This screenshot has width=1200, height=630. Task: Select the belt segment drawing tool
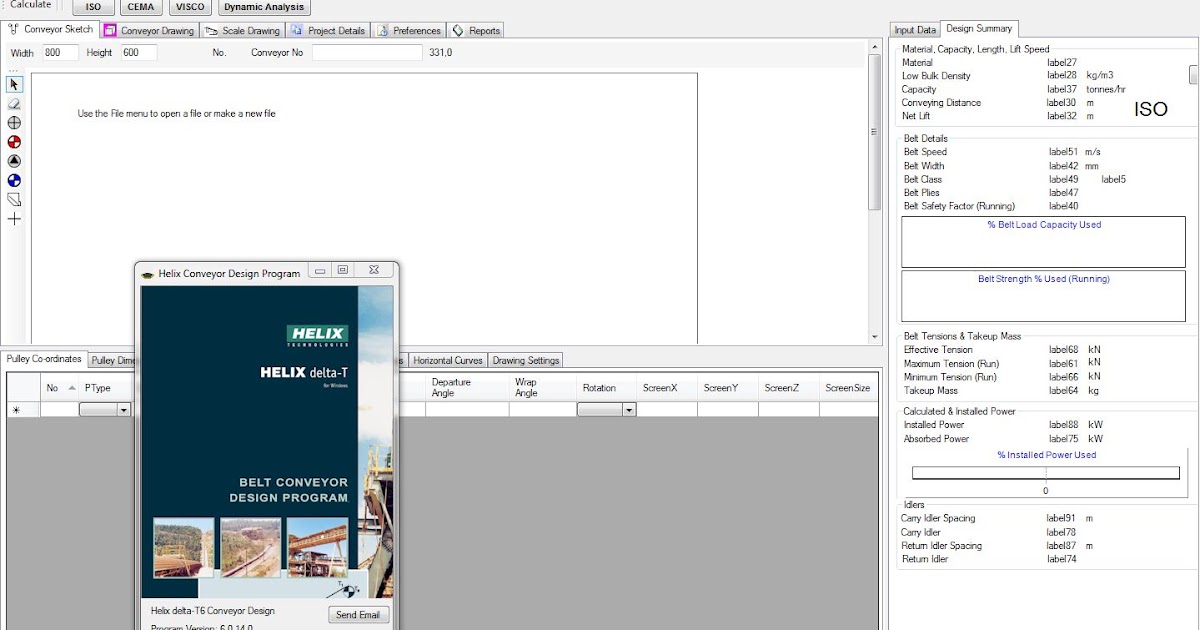point(14,199)
